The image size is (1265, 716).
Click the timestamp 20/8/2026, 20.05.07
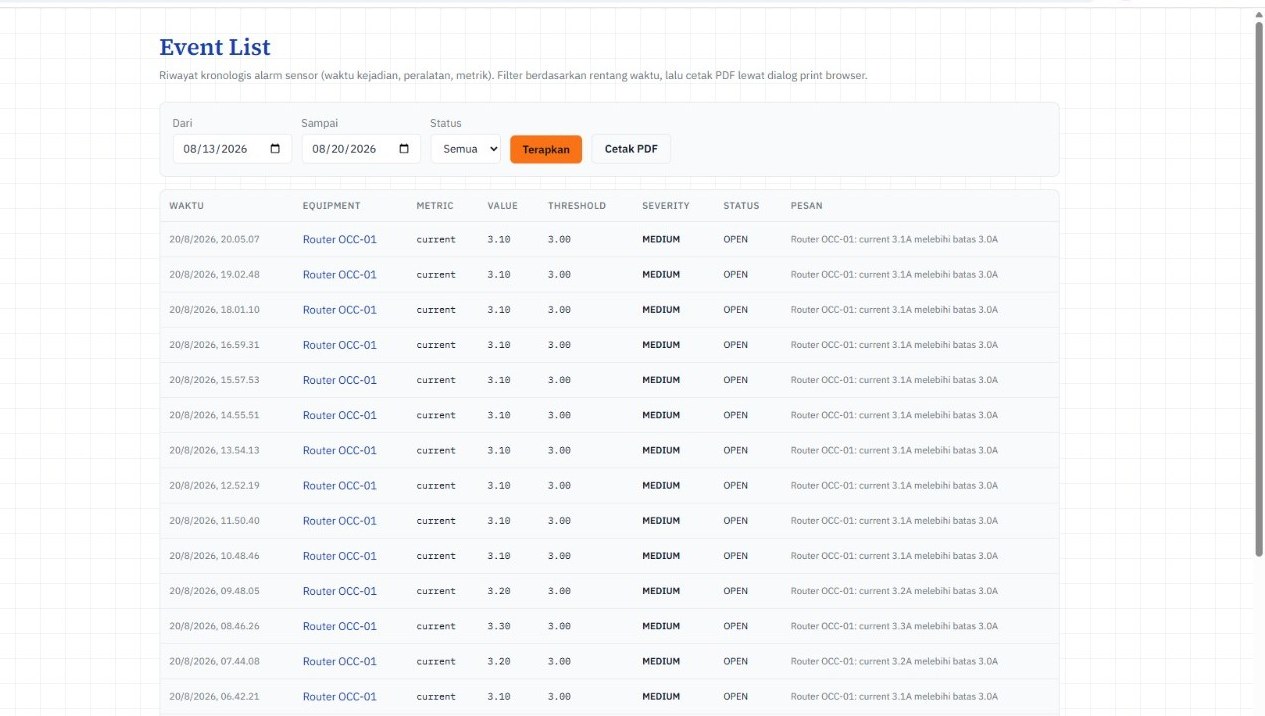pyautogui.click(x=214, y=240)
